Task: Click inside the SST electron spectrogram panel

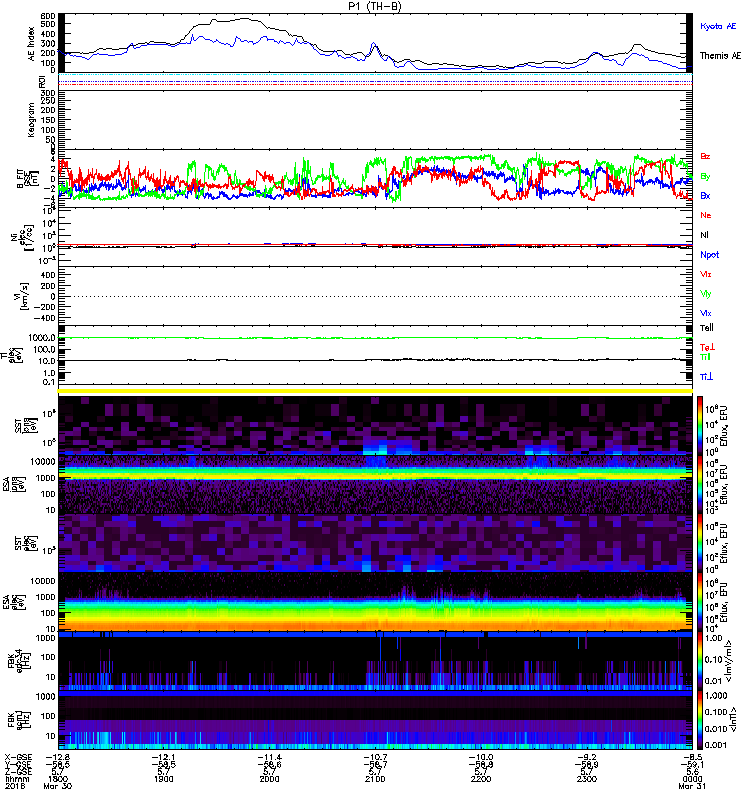Action: (x=375, y=543)
